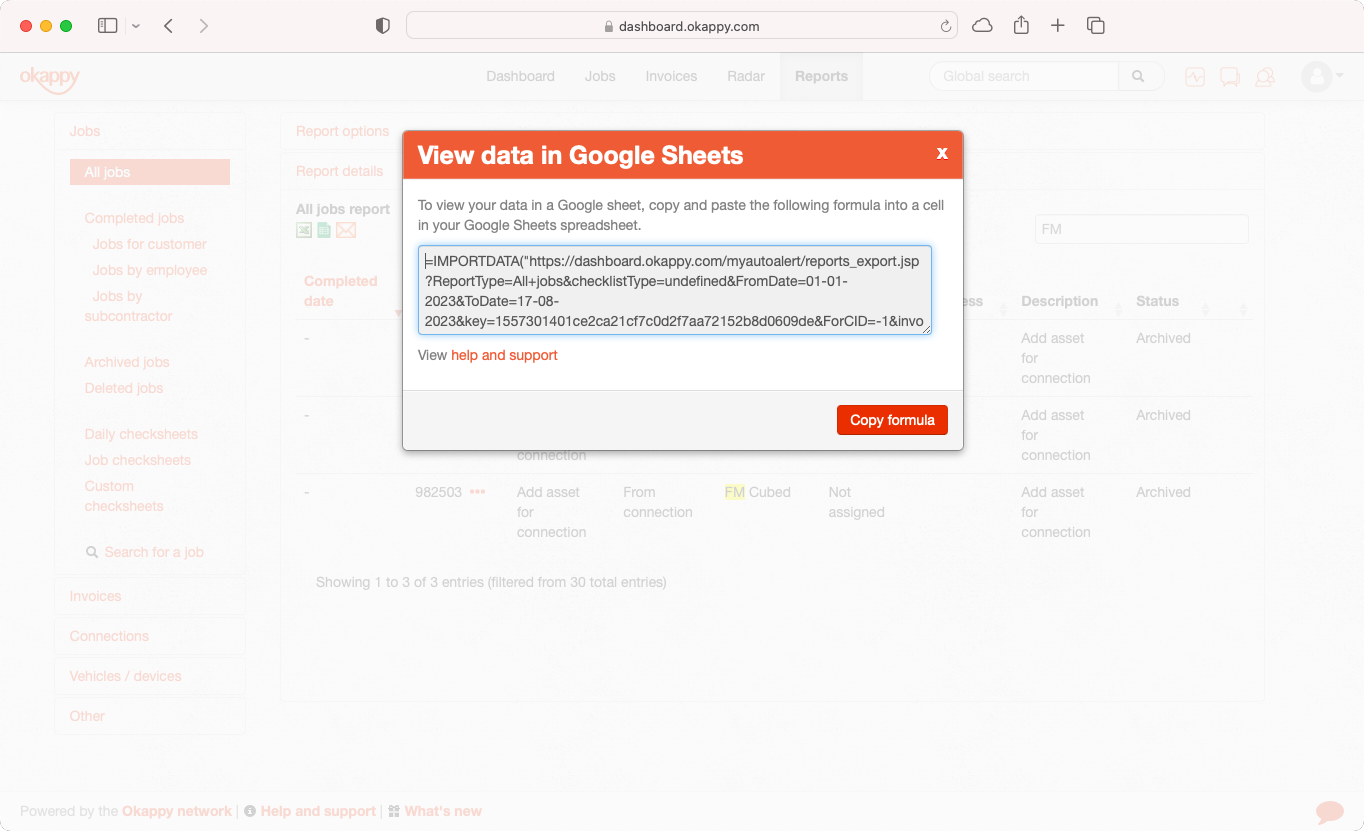Open the chat messages icon in header

click(1230, 77)
